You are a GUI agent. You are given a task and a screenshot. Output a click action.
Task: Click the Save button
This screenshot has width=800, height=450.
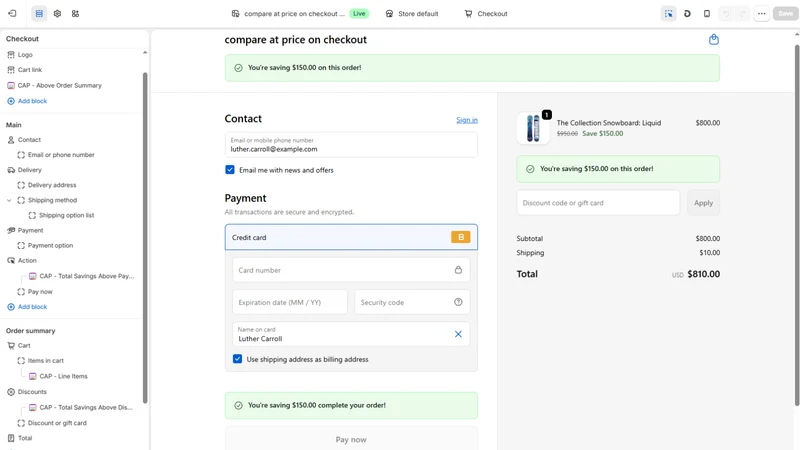coord(786,14)
